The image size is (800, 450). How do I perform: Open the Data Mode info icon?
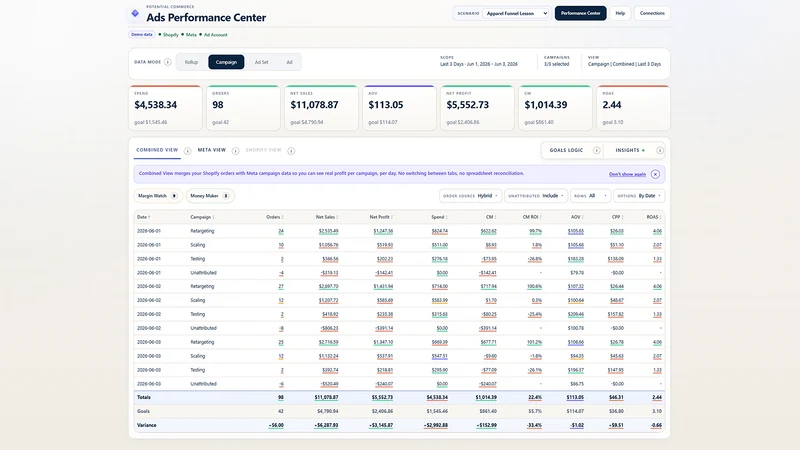click(167, 62)
